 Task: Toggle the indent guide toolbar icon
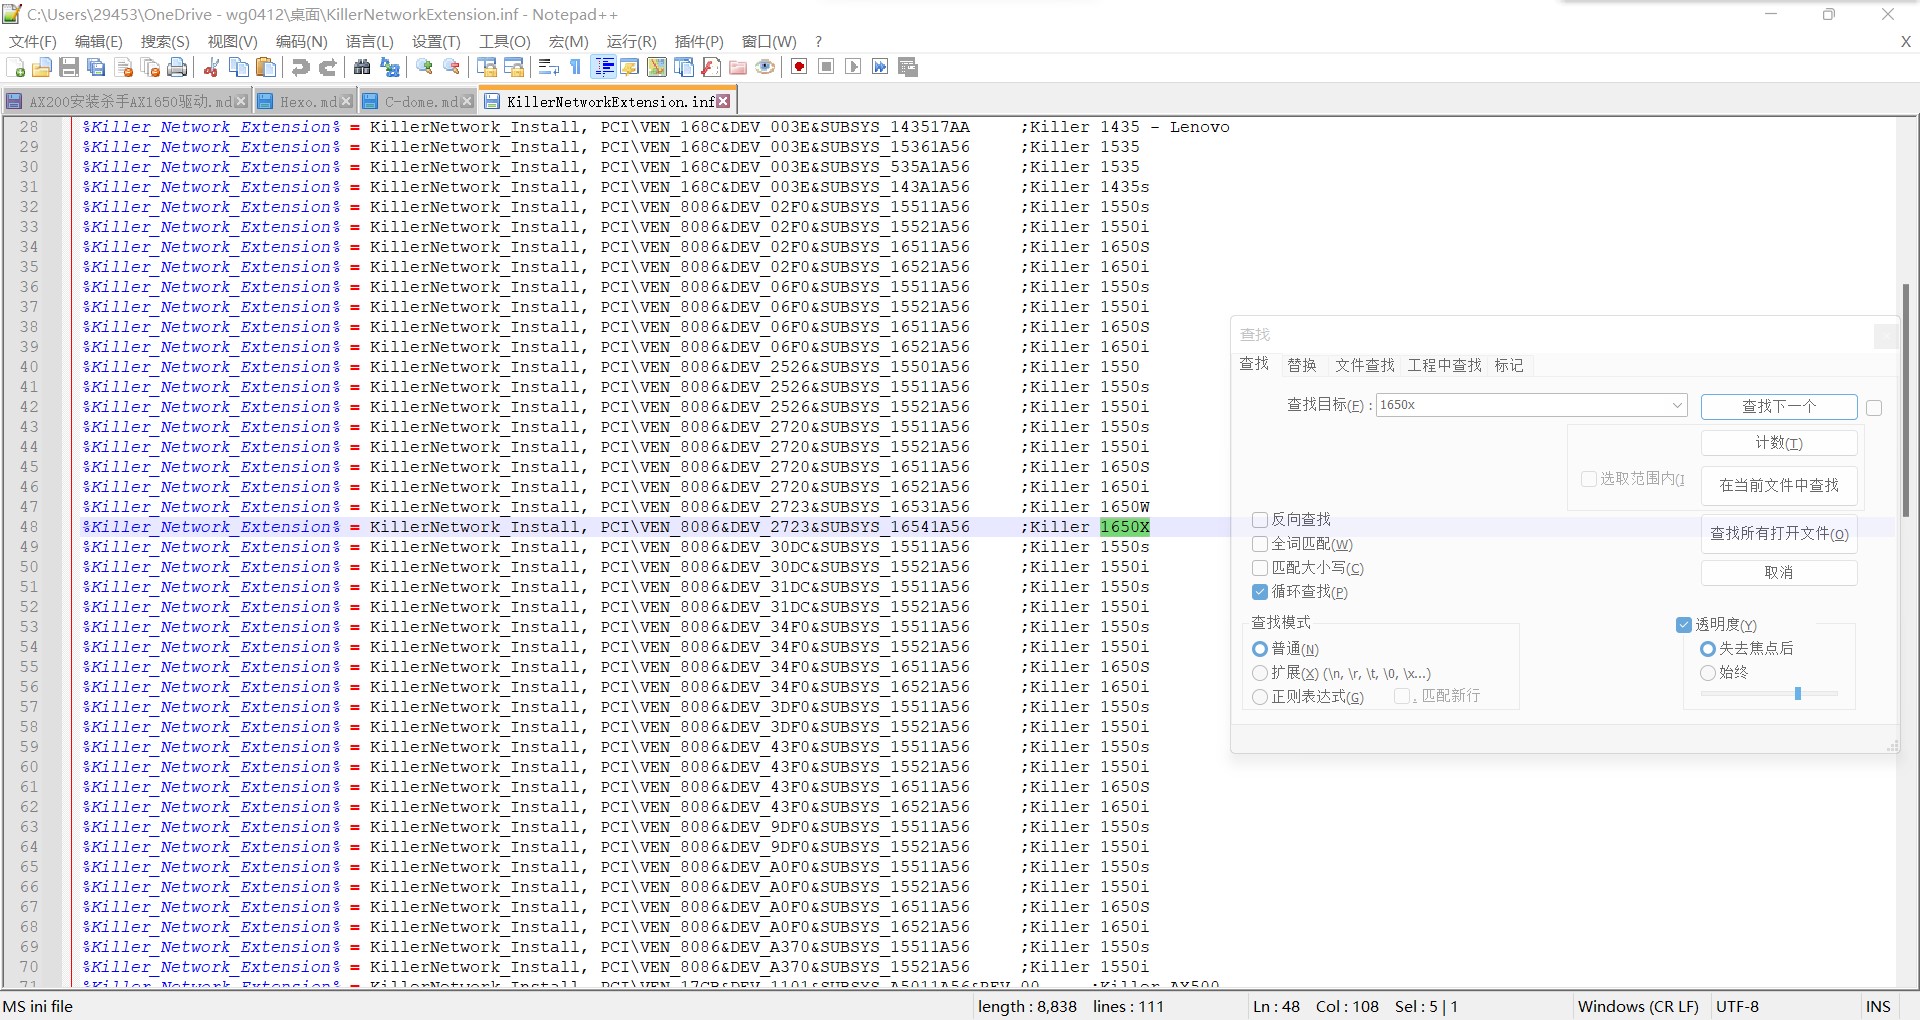click(604, 67)
